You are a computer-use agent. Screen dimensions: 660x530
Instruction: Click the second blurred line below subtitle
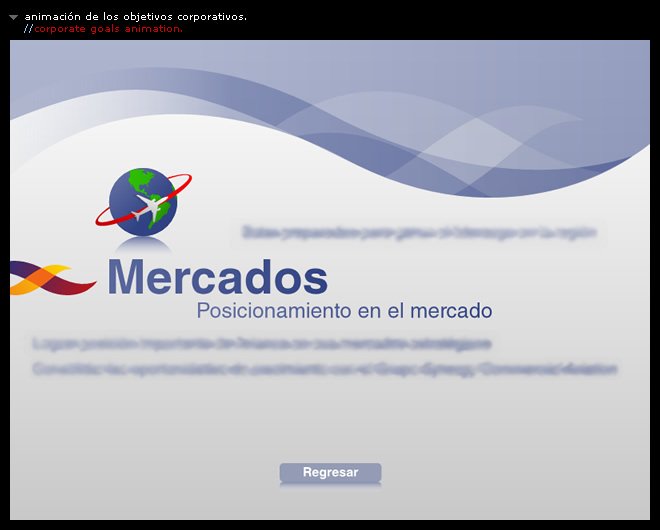pos(324,369)
